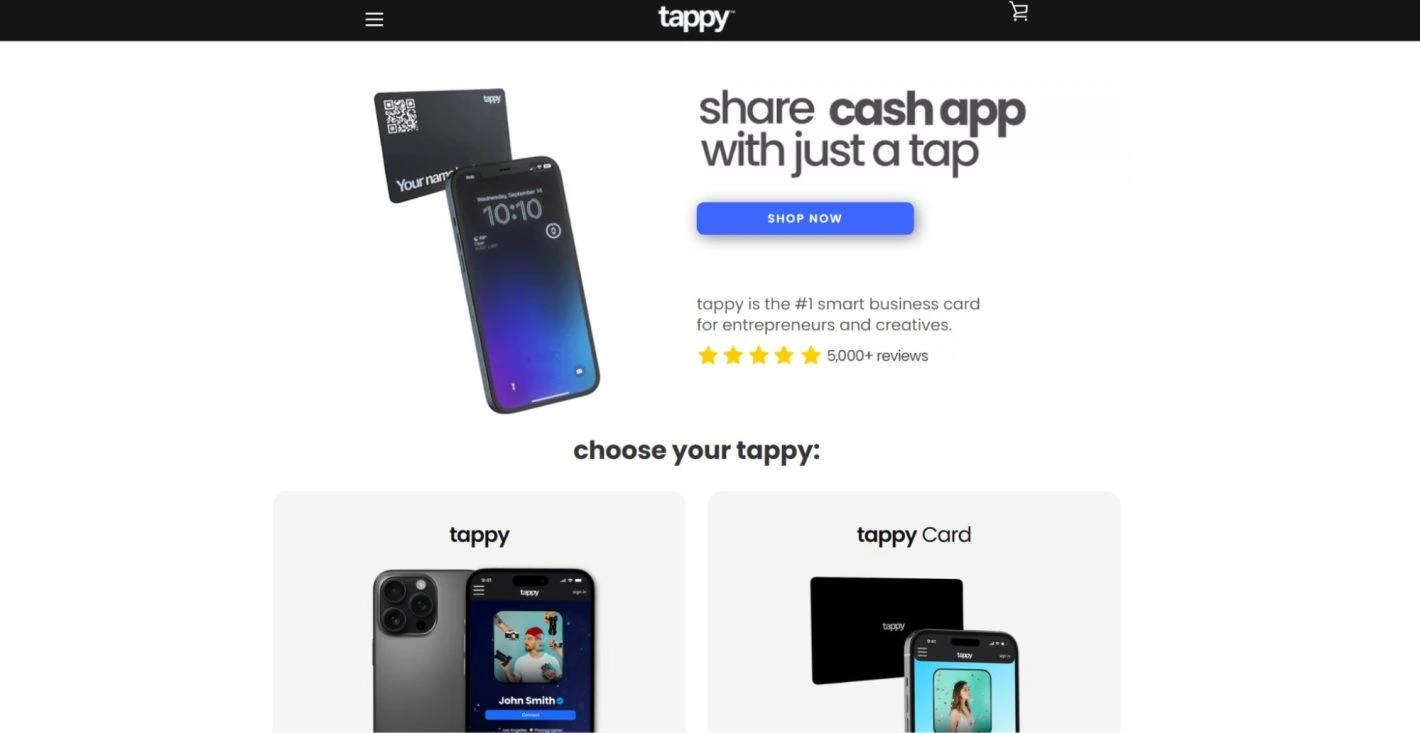
Task: Click the tappy logo in header
Action: [696, 19]
